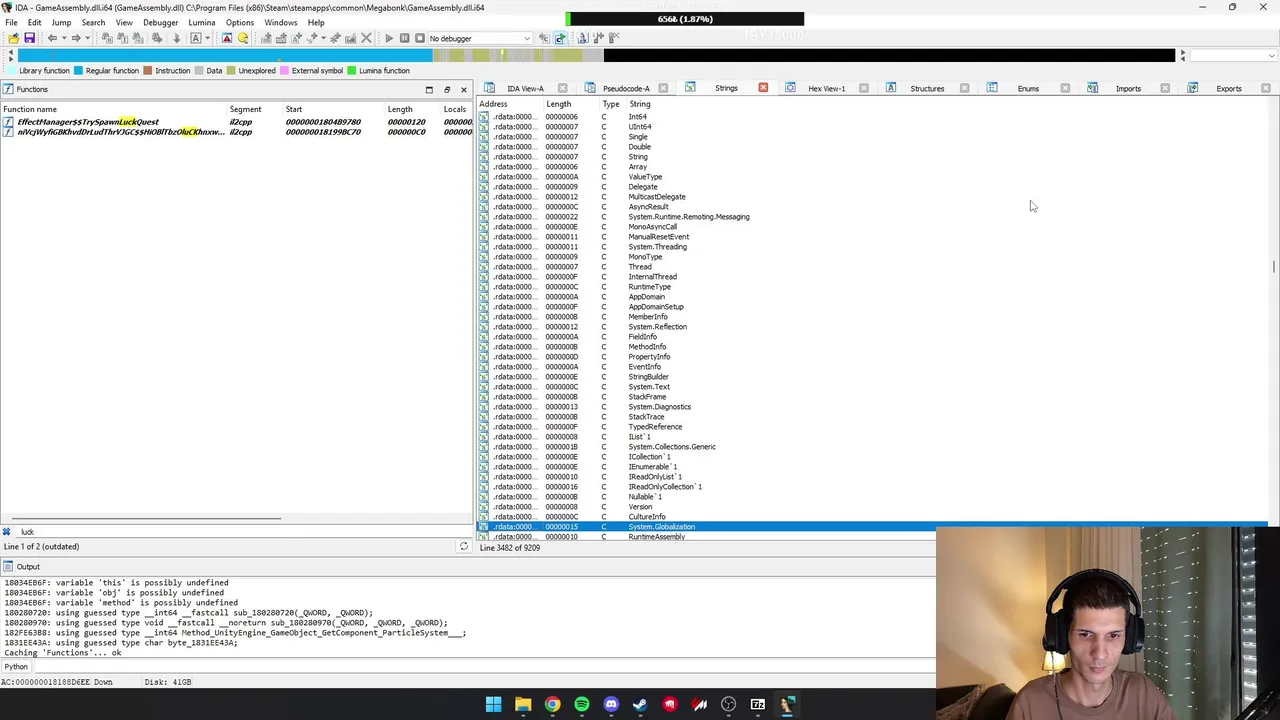Image resolution: width=1280 pixels, height=720 pixels.
Task: Close the IDA View-A tab
Action: 562,88
